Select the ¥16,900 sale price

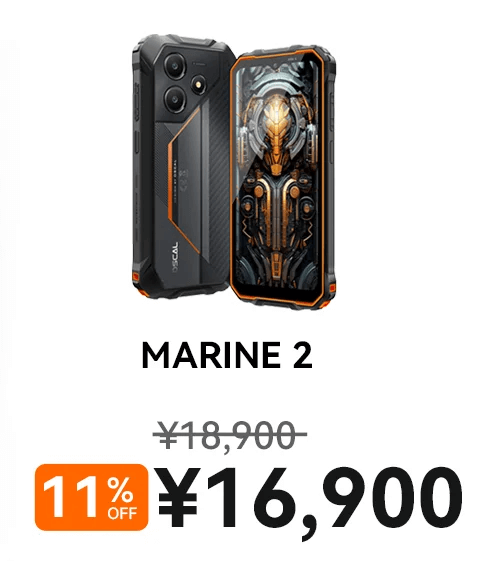(x=310, y=499)
